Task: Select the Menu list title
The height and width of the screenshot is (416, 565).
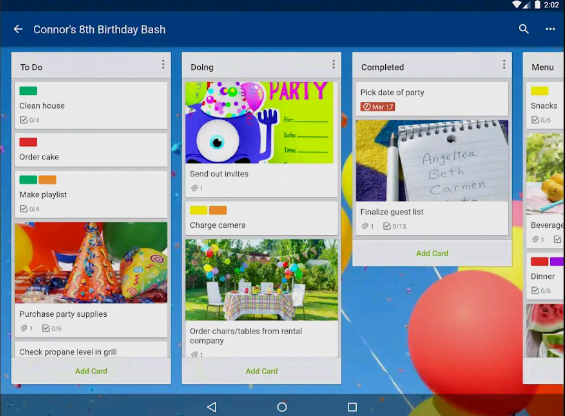Action: pyautogui.click(x=542, y=67)
